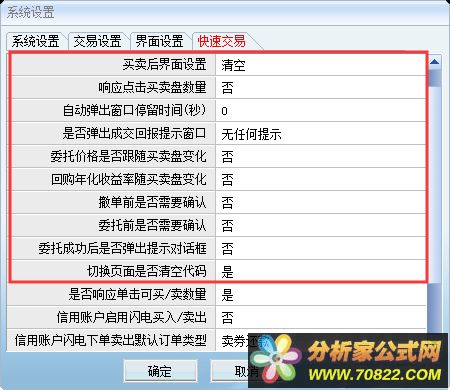
Task: Open the 卖券还款 order type value
Action: tap(321, 340)
